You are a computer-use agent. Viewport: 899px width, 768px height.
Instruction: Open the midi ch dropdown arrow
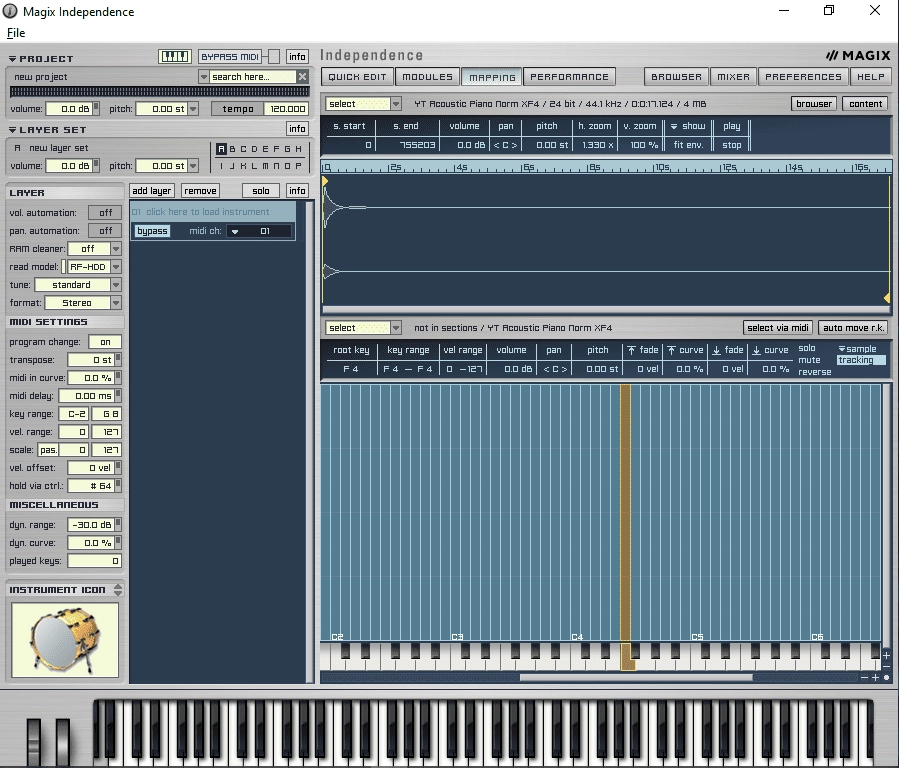coord(234,232)
